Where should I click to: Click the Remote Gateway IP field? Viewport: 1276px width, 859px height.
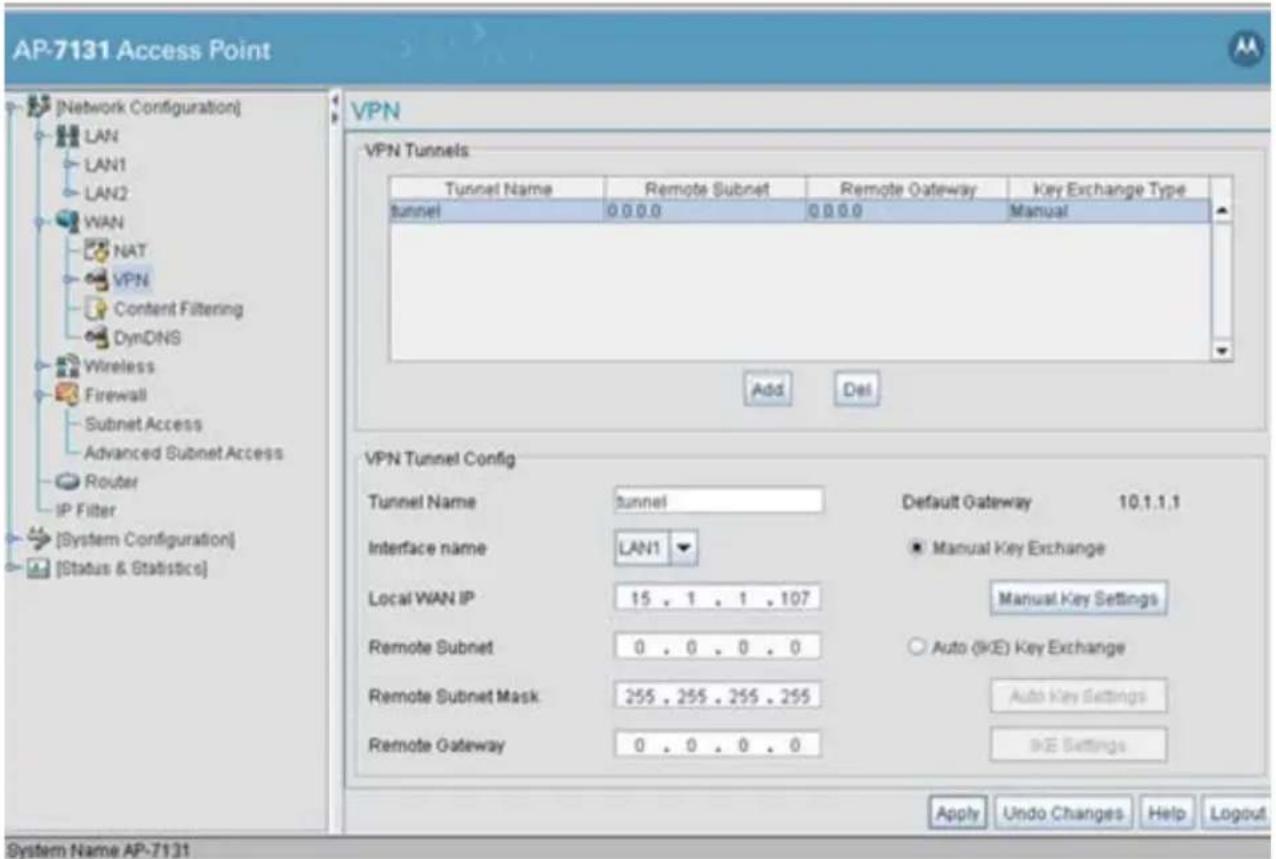[718, 745]
